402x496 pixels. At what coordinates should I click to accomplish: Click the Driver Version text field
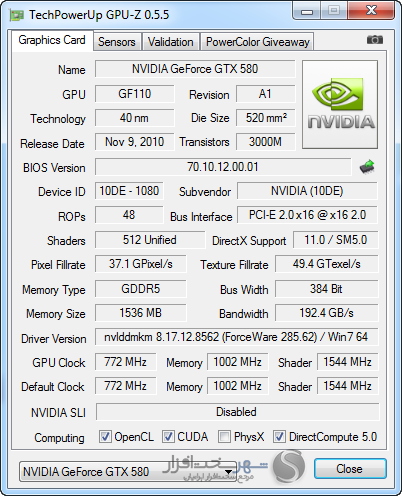click(236, 337)
